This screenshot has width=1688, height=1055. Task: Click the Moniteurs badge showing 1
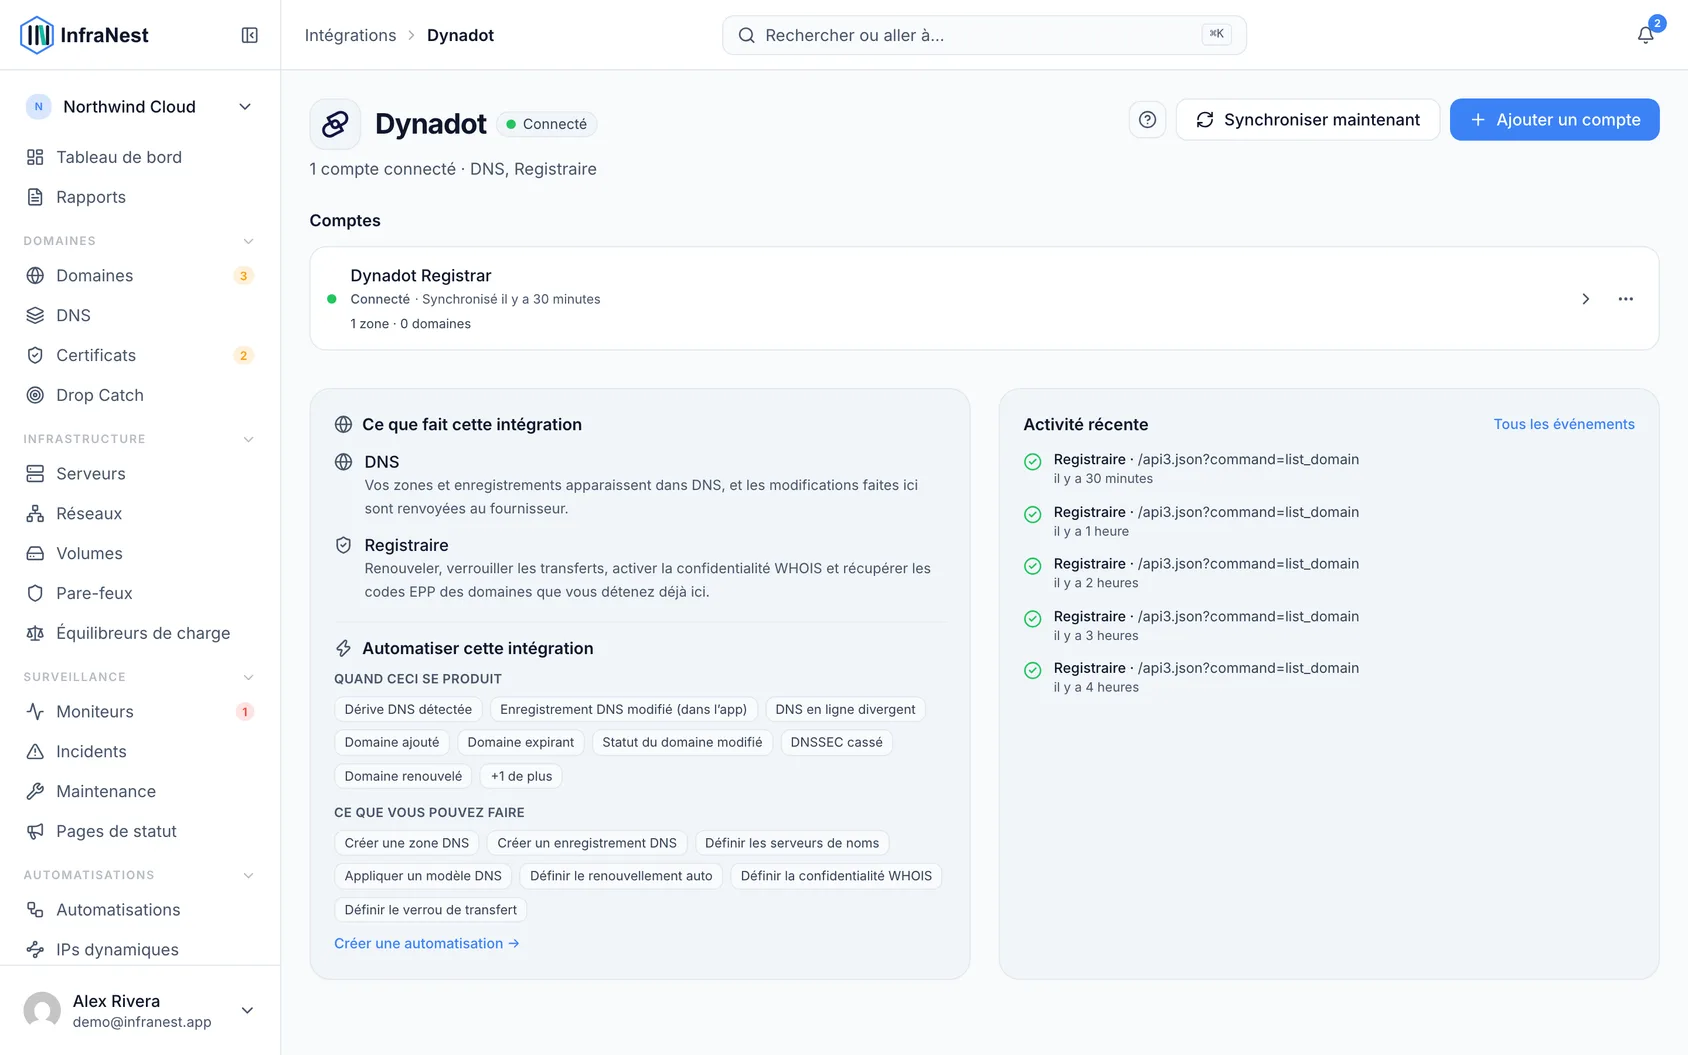tap(244, 712)
